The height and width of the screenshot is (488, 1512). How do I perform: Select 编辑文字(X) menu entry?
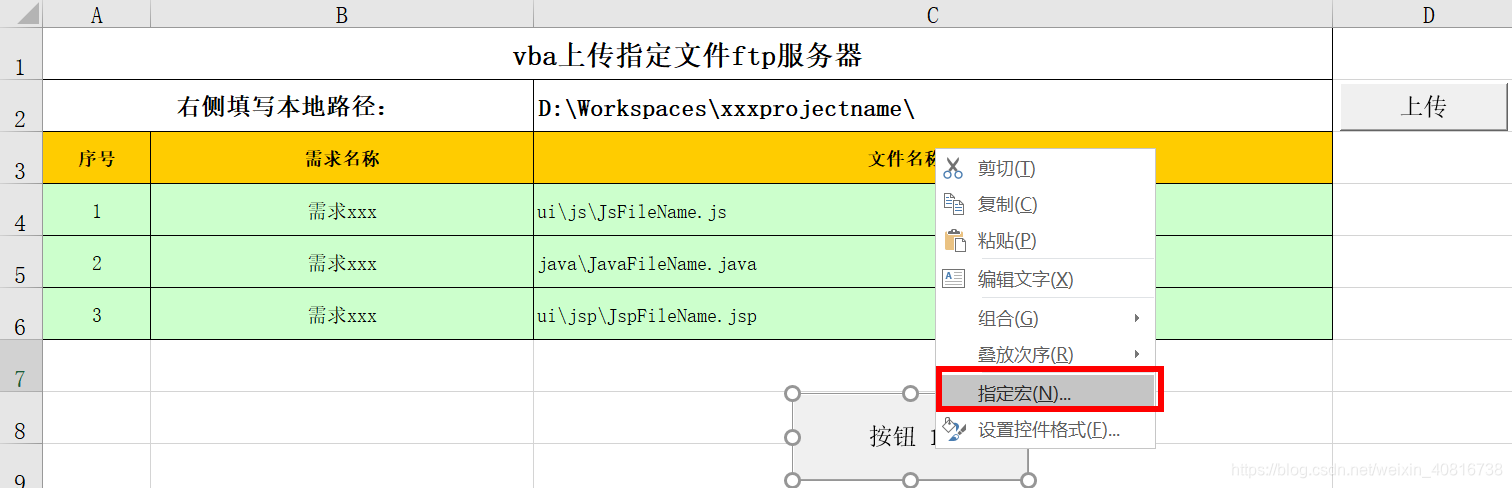click(1045, 279)
